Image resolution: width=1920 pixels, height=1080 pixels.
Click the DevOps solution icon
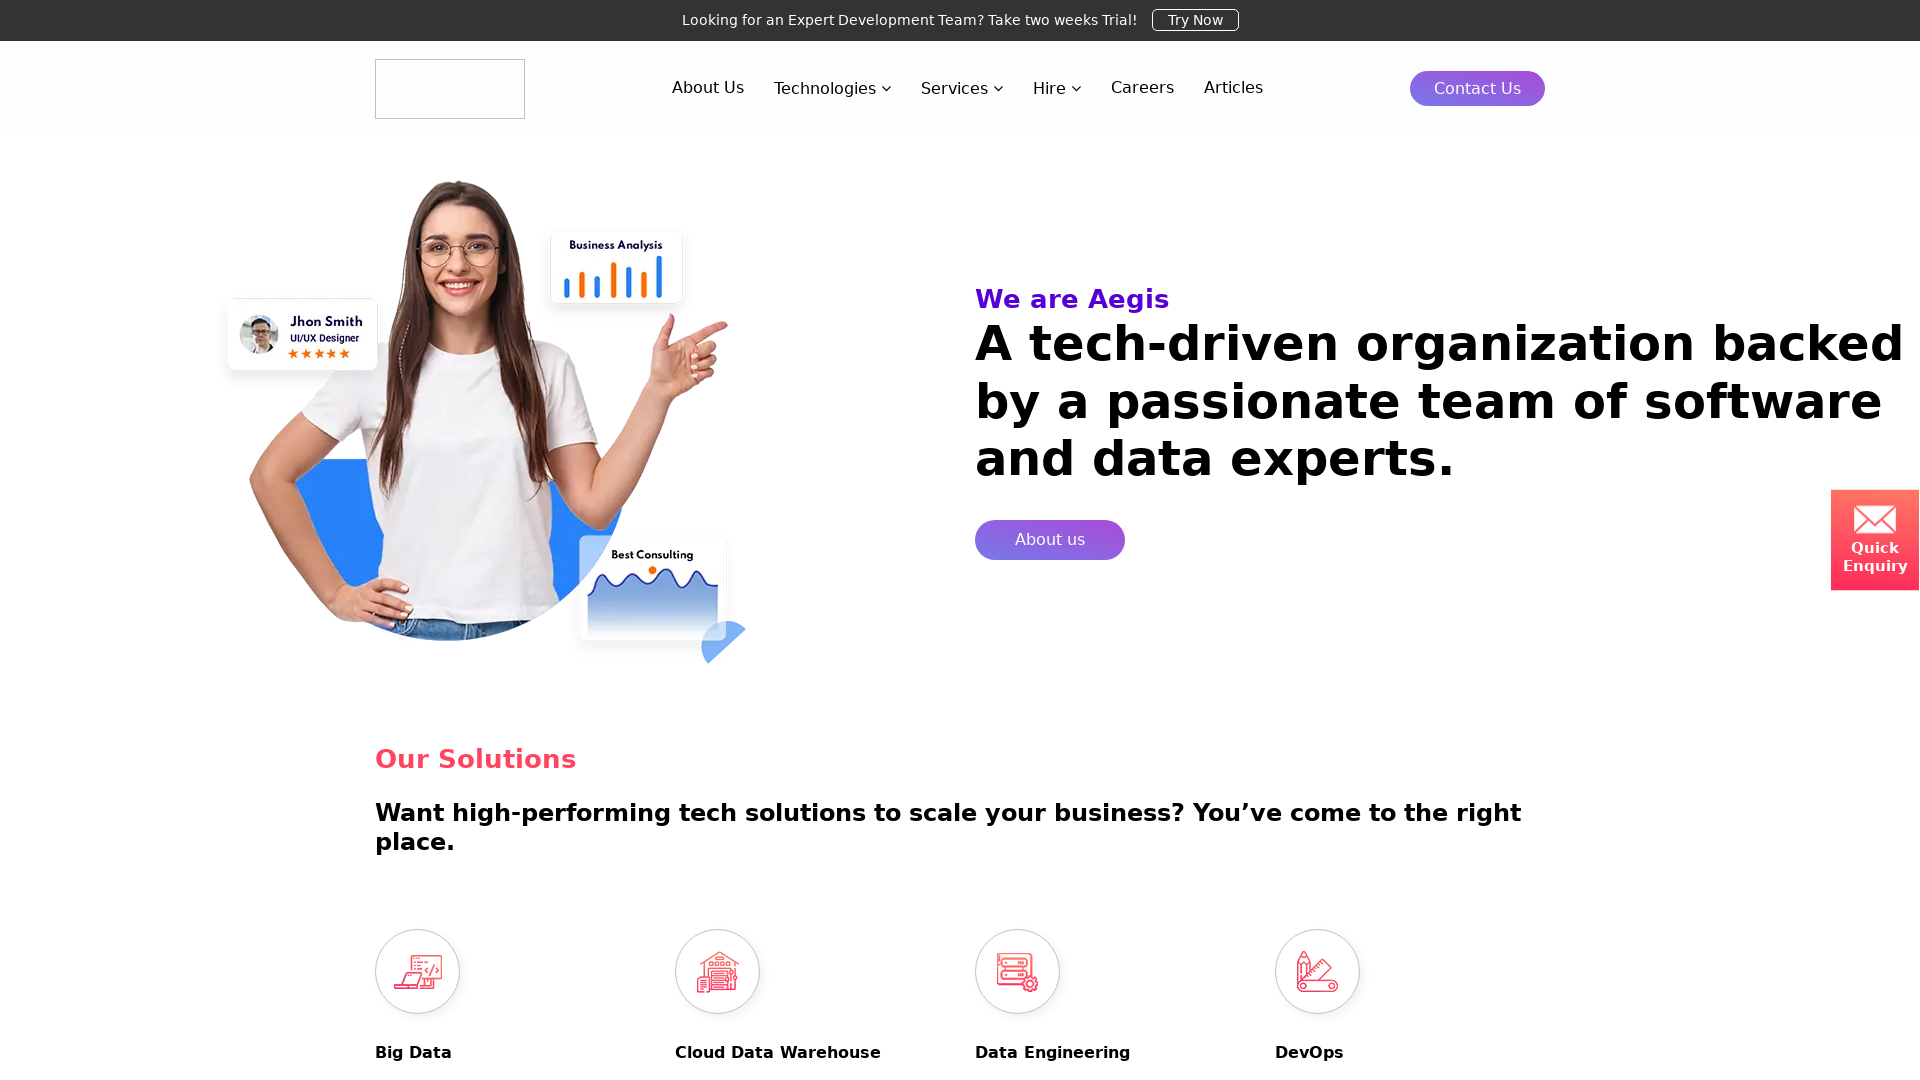point(1317,971)
